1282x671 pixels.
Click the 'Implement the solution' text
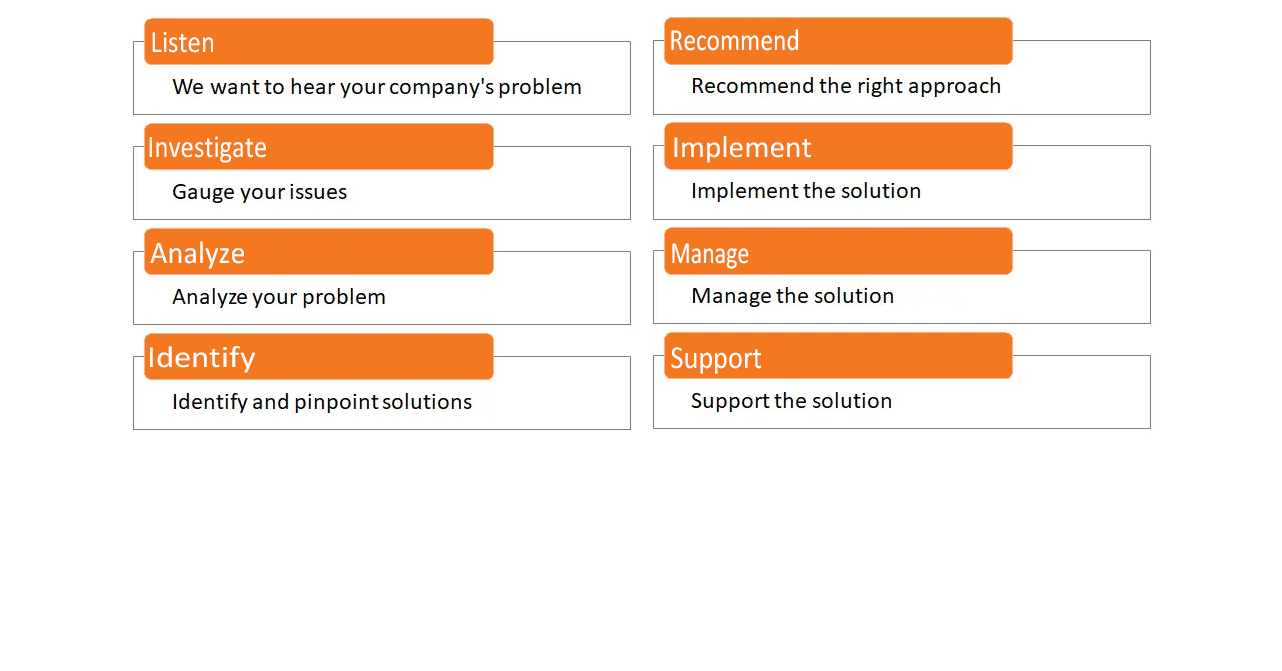(x=806, y=191)
